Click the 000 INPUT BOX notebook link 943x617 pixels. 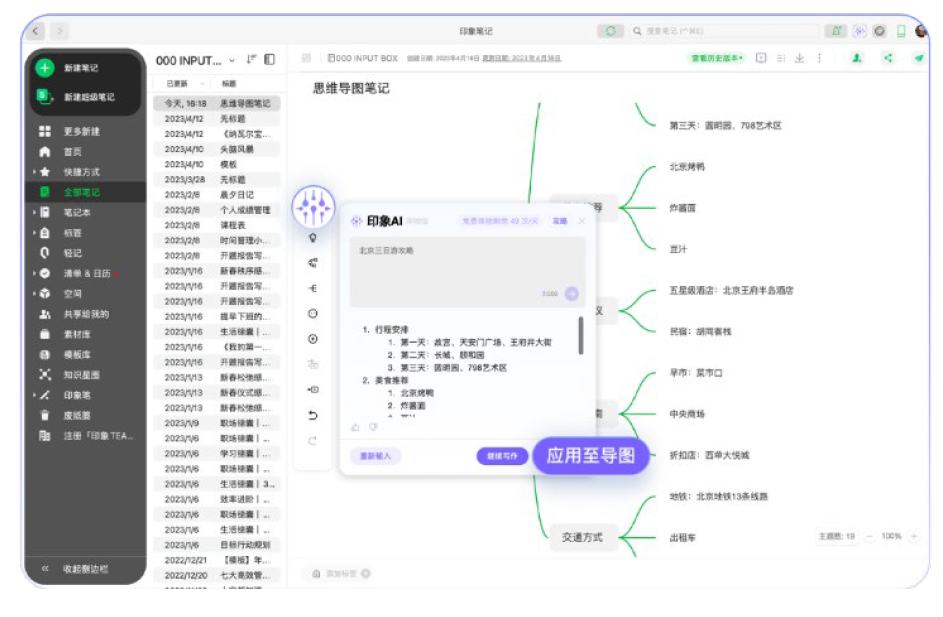(363, 58)
